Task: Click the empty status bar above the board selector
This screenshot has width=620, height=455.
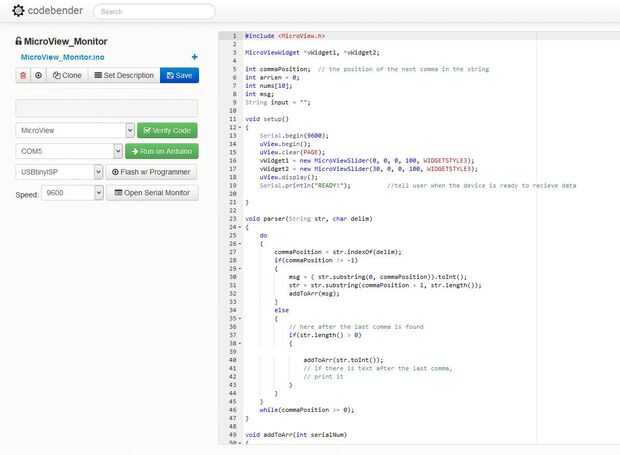Action: [x=107, y=108]
